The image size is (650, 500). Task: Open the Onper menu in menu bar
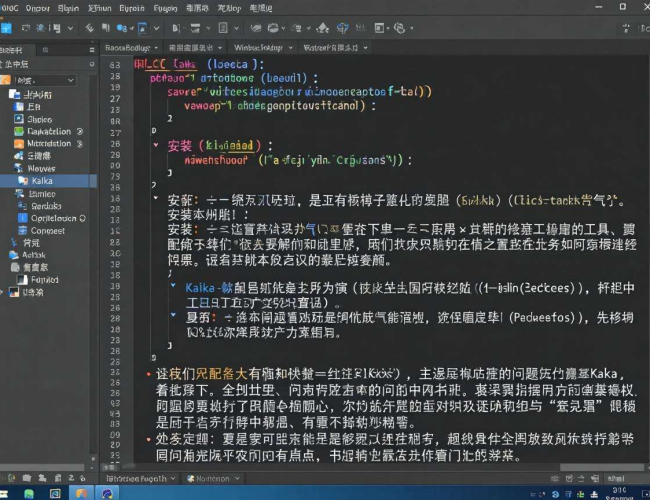pos(37,8)
